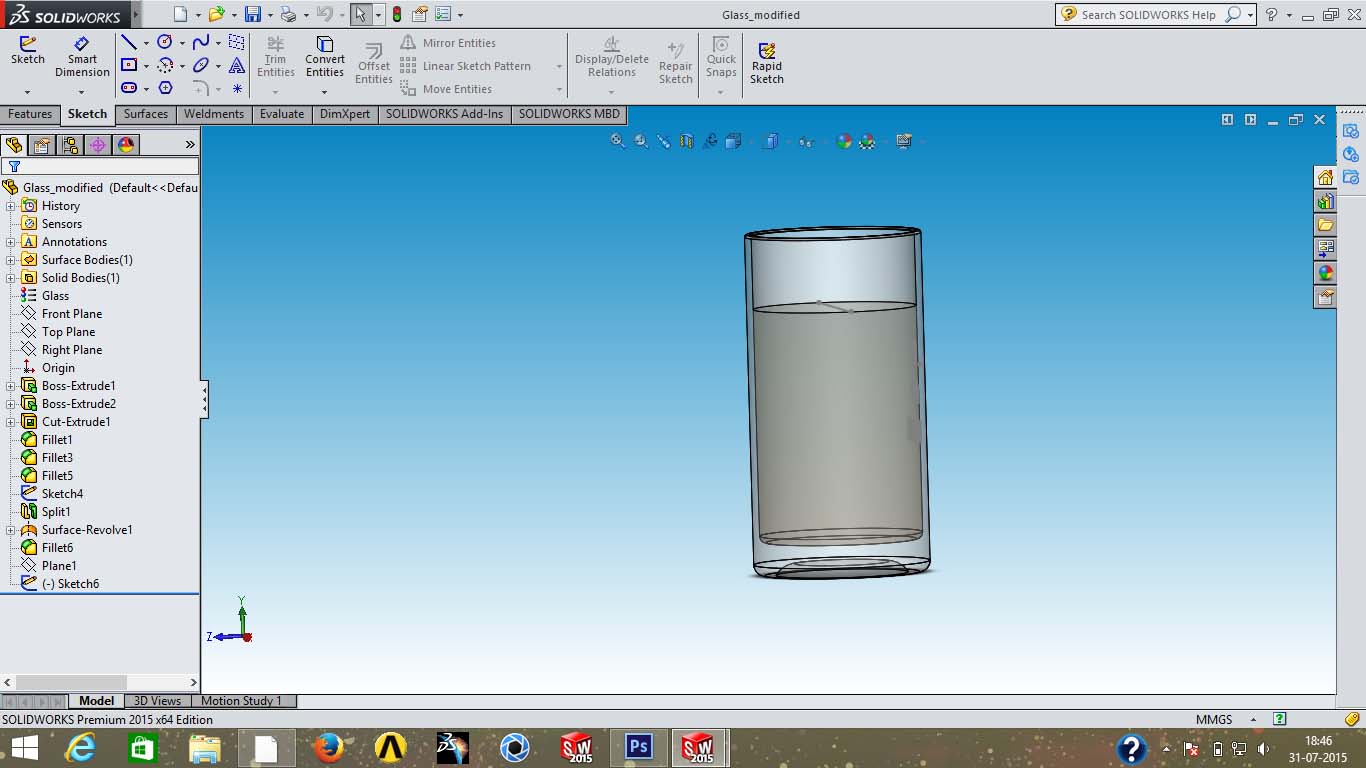1366x768 pixels.
Task: Click the Smart Dimension tool
Action: click(x=82, y=57)
